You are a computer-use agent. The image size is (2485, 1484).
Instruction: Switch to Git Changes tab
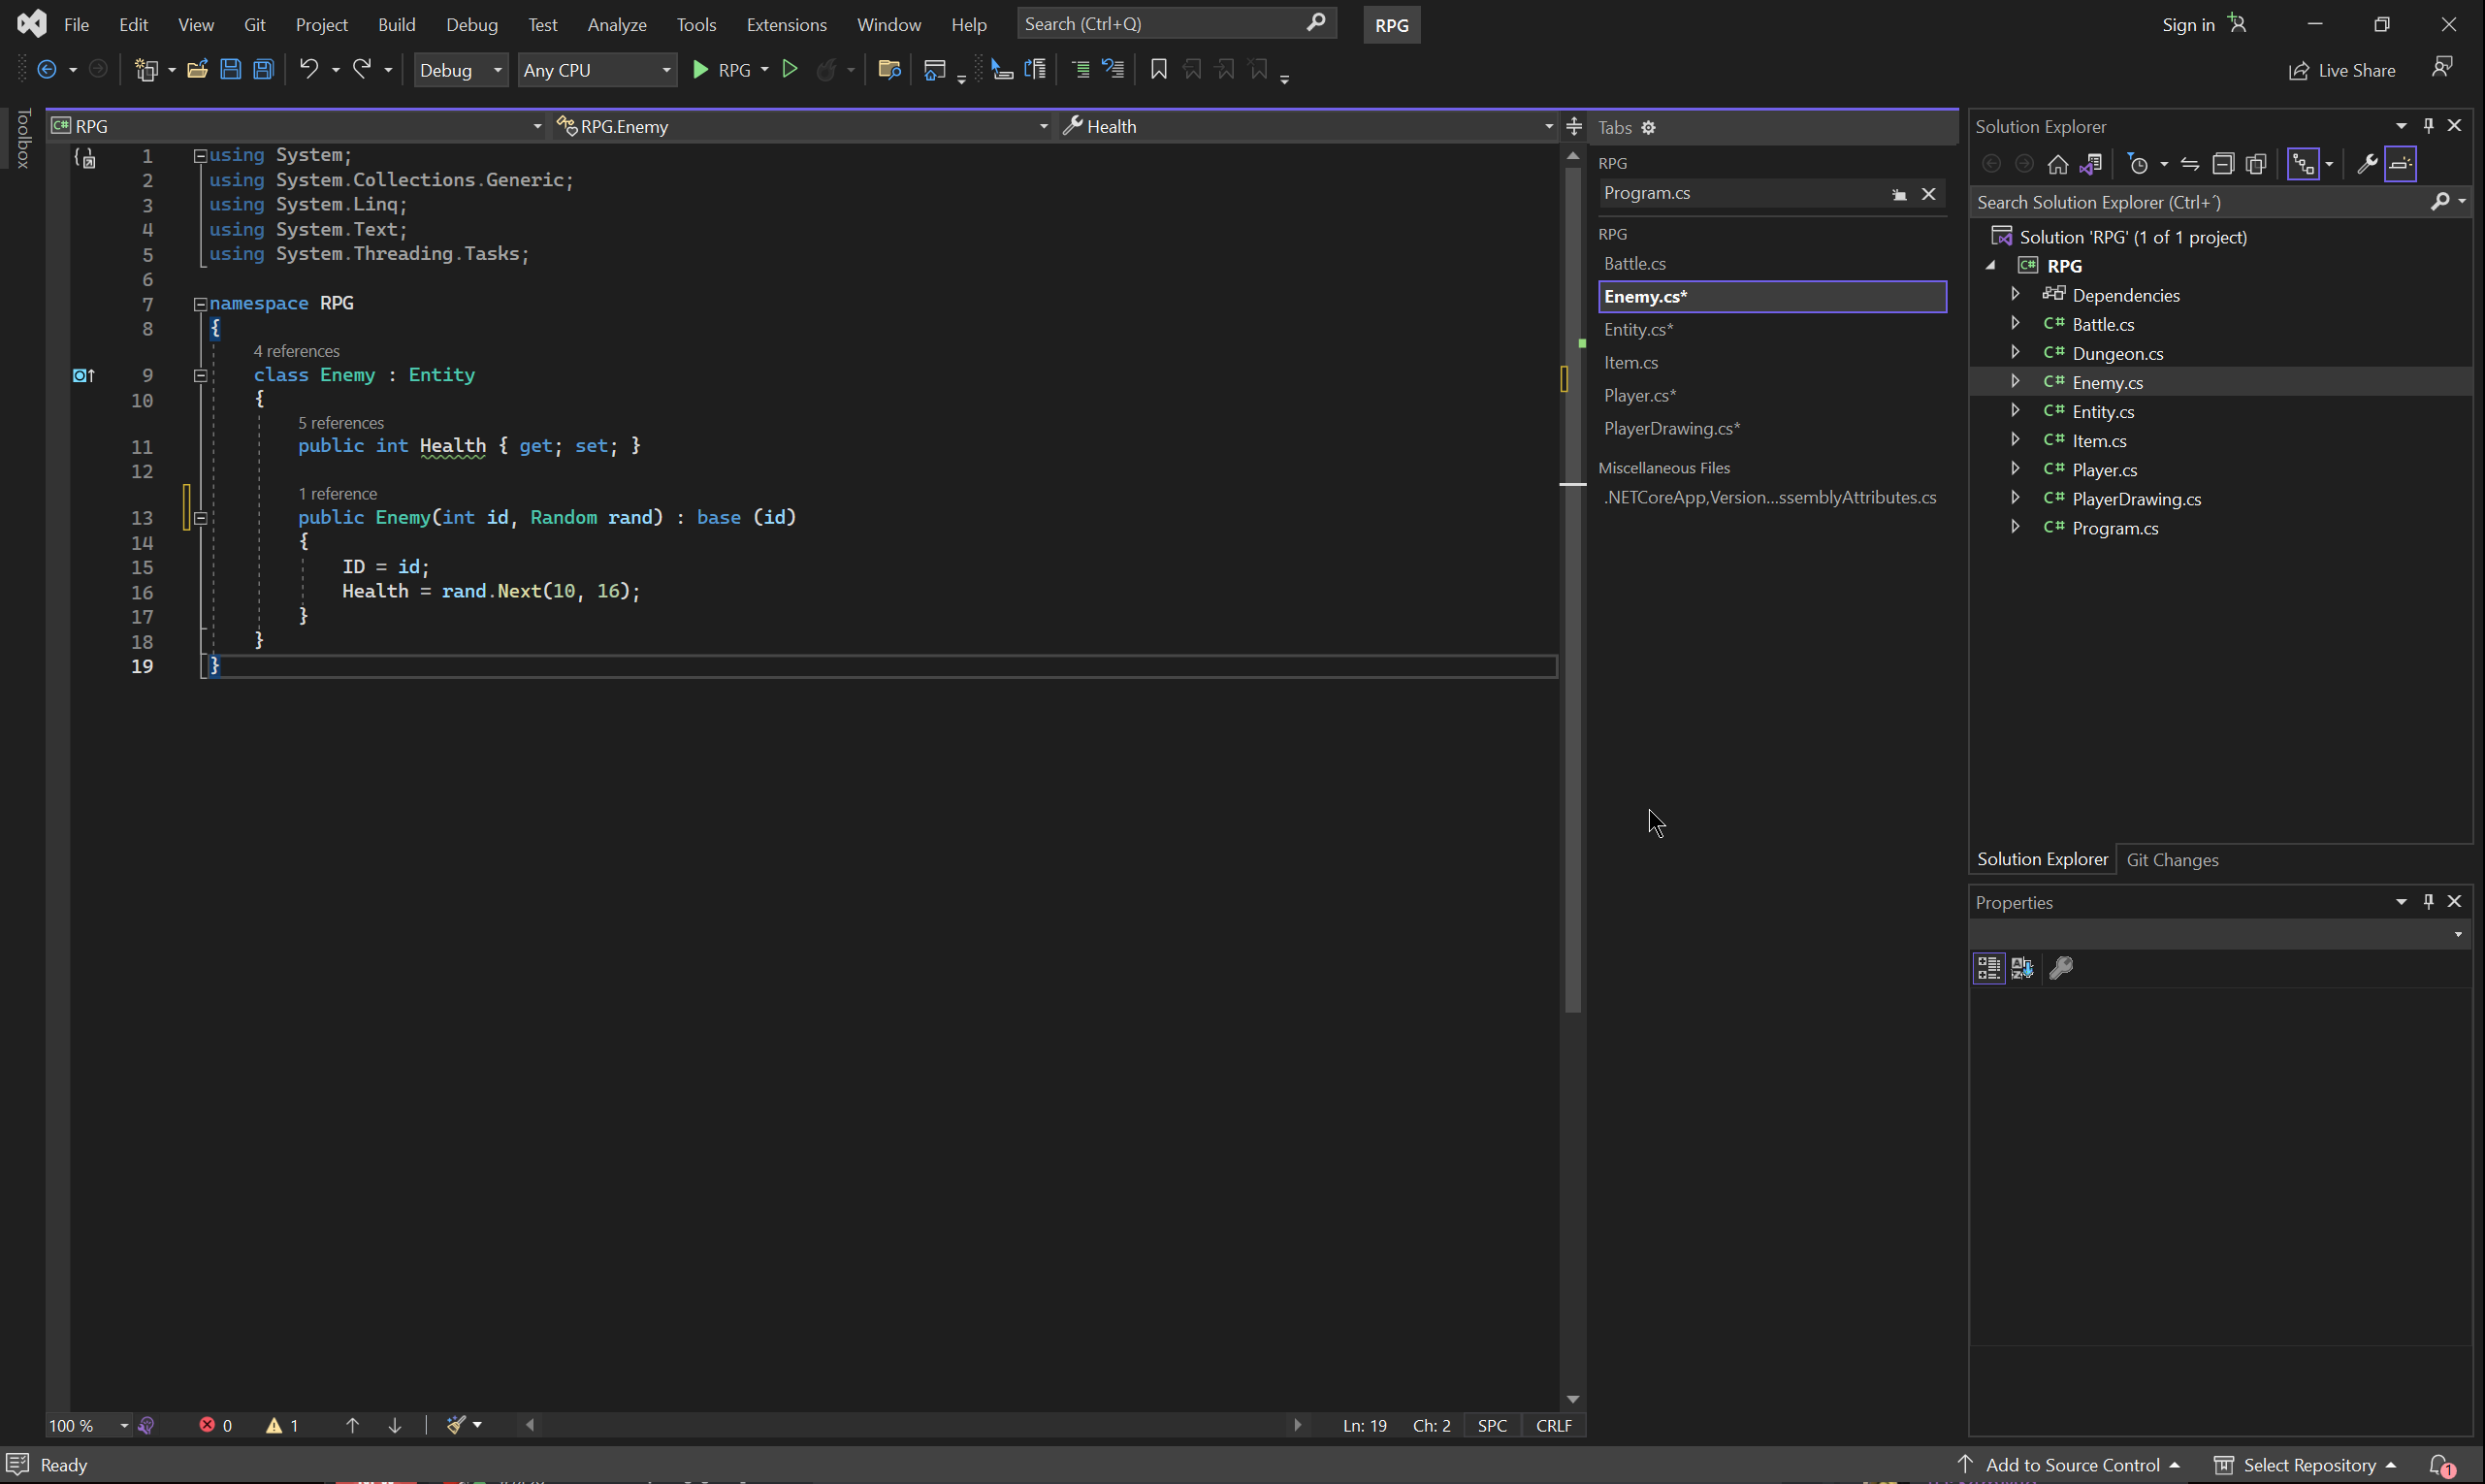click(2171, 860)
